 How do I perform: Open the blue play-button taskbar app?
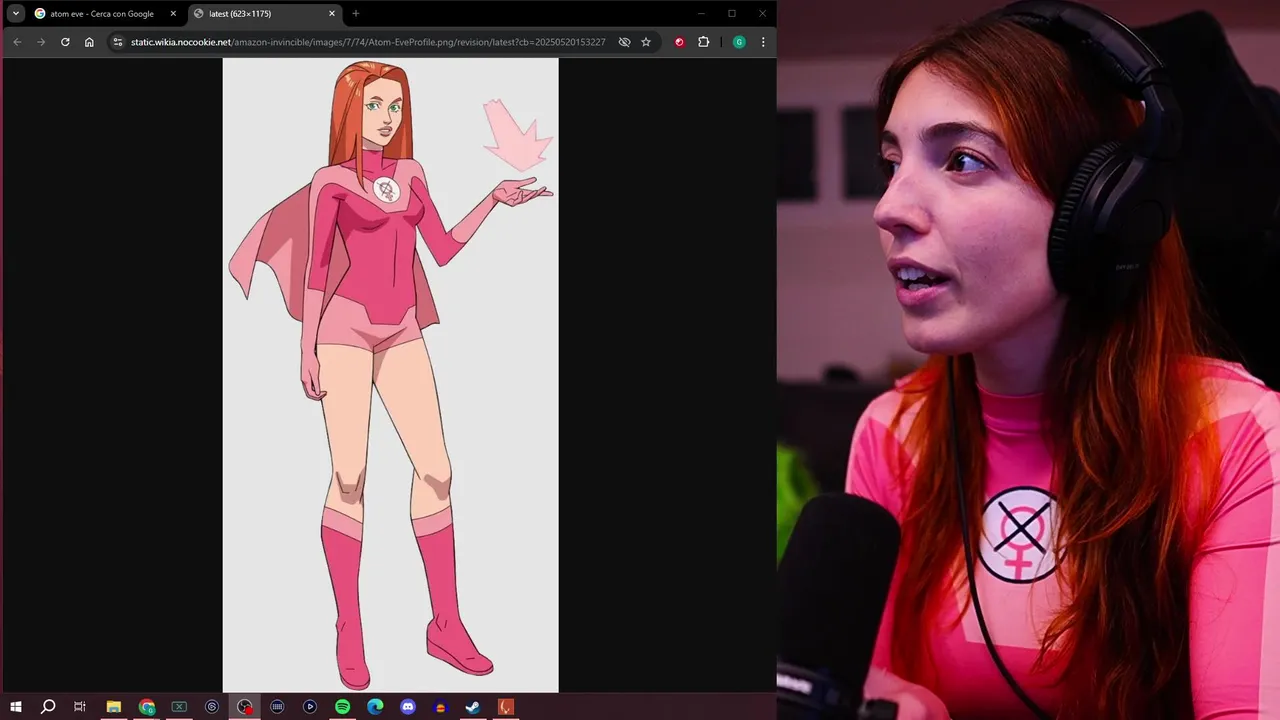[x=310, y=707]
